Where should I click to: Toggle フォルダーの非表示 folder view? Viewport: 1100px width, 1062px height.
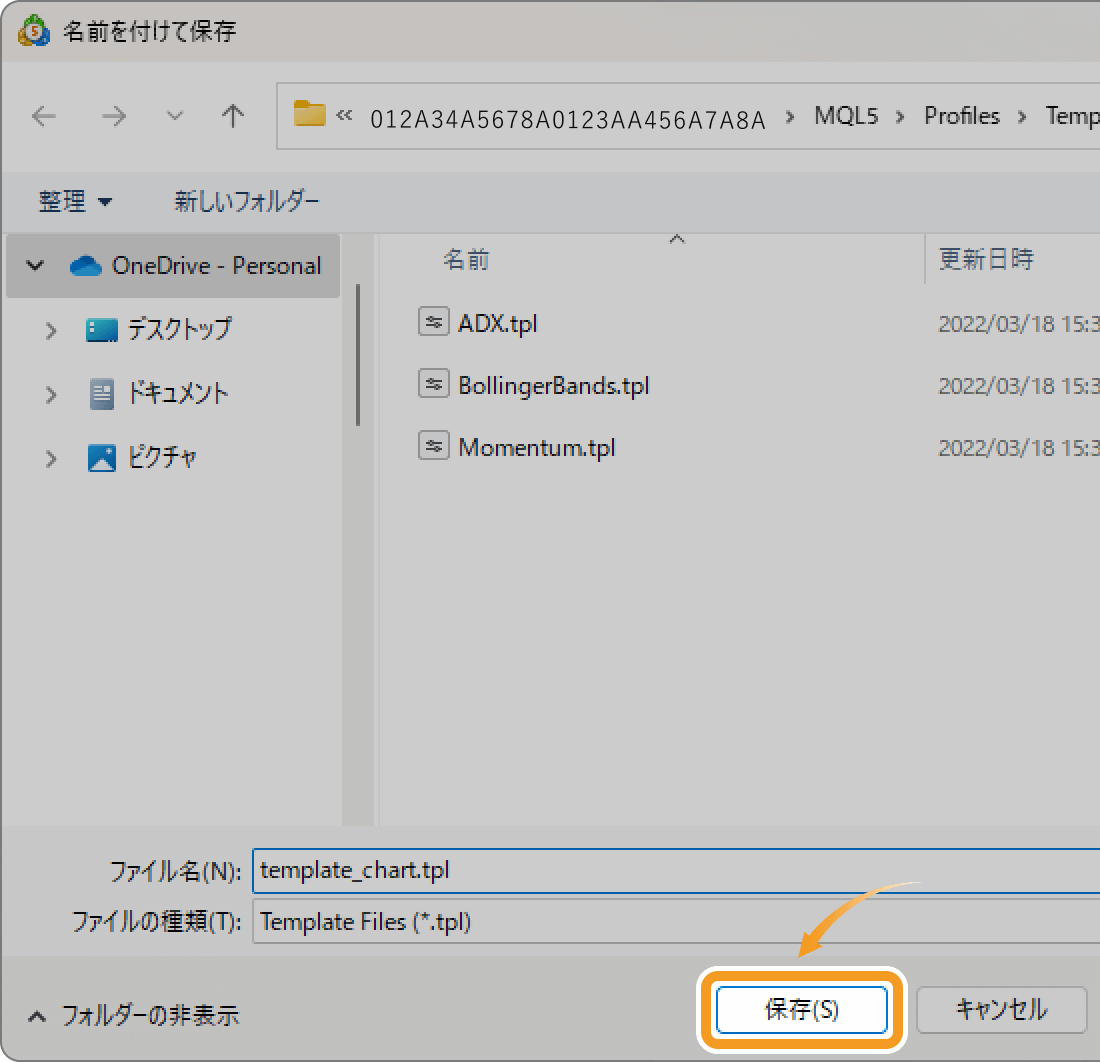tap(133, 1016)
